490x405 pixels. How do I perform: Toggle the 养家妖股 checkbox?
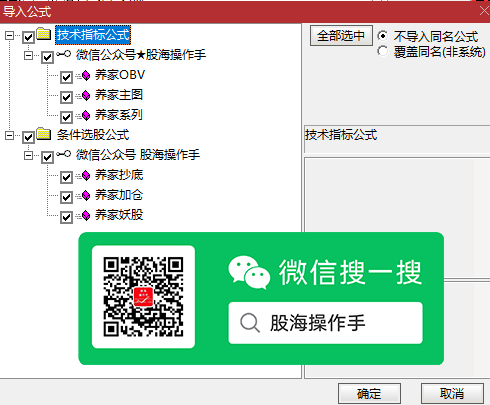click(x=66, y=217)
